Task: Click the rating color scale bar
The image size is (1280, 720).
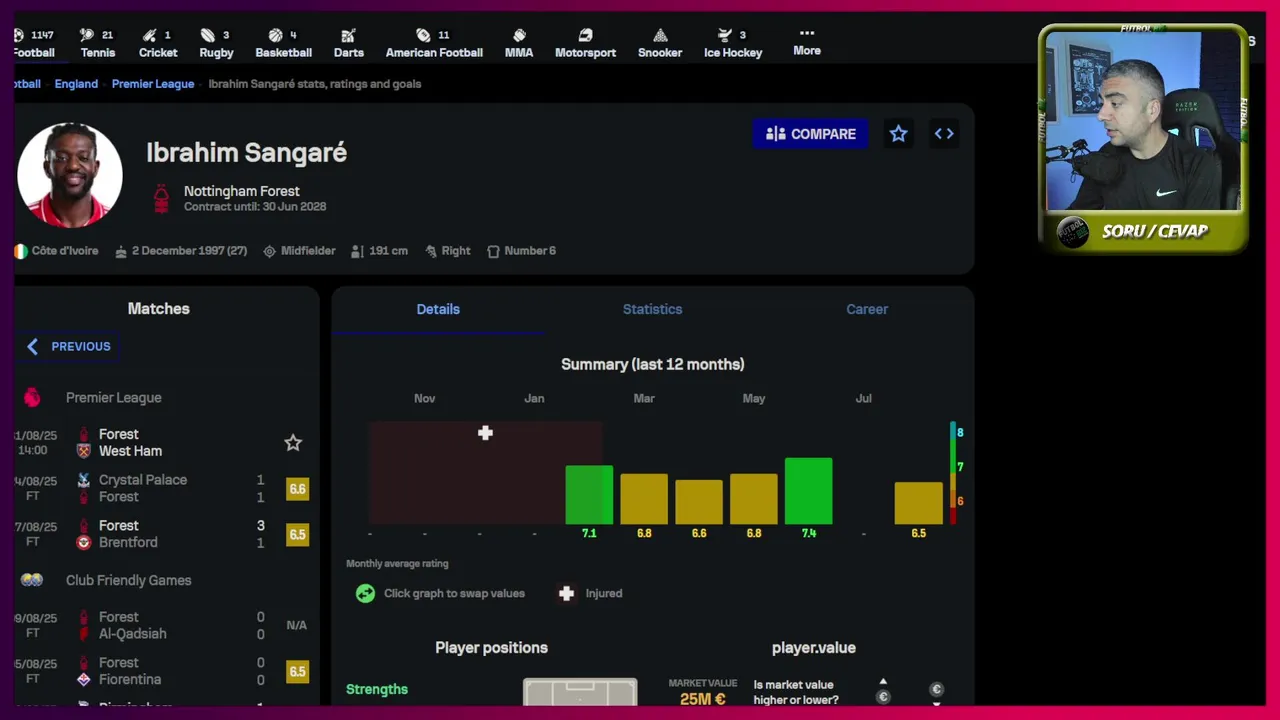Action: tap(953, 473)
